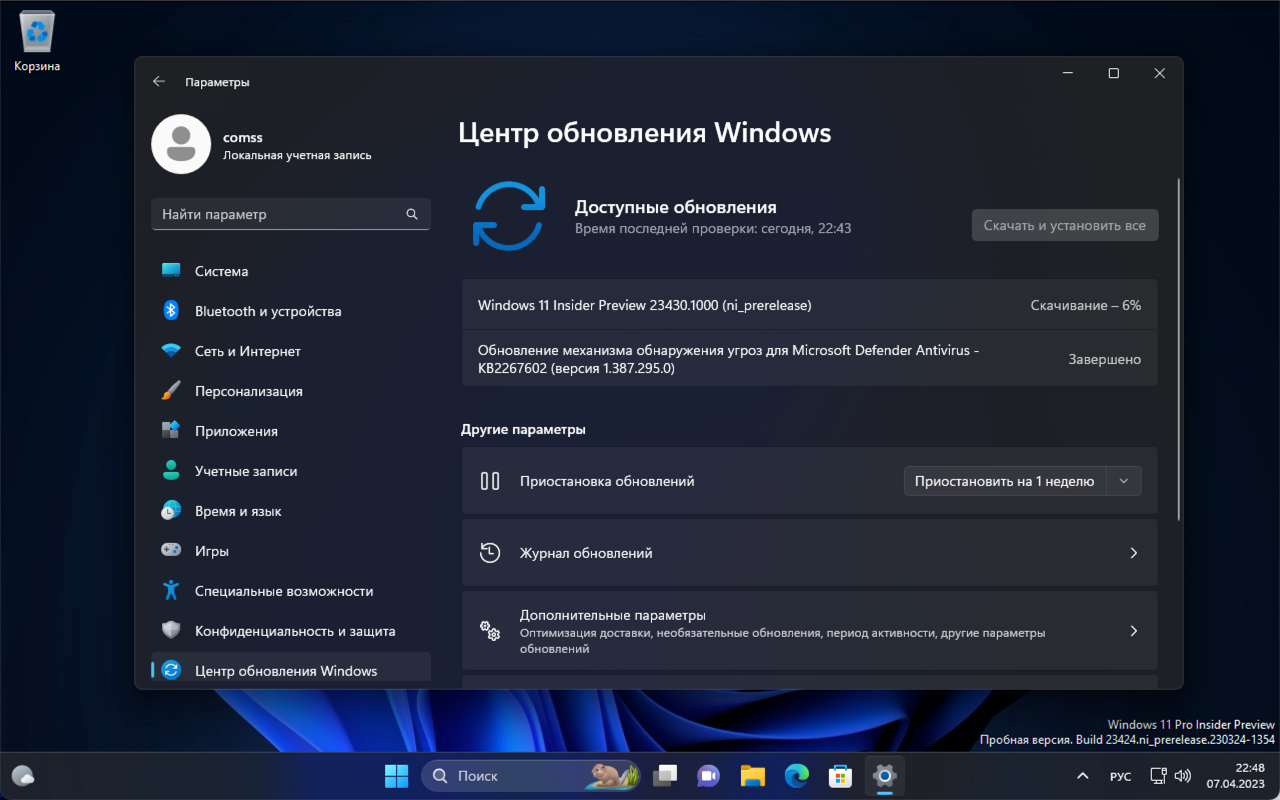Open Журнал обновлений
Viewport: 1280px width, 800px height.
click(809, 552)
